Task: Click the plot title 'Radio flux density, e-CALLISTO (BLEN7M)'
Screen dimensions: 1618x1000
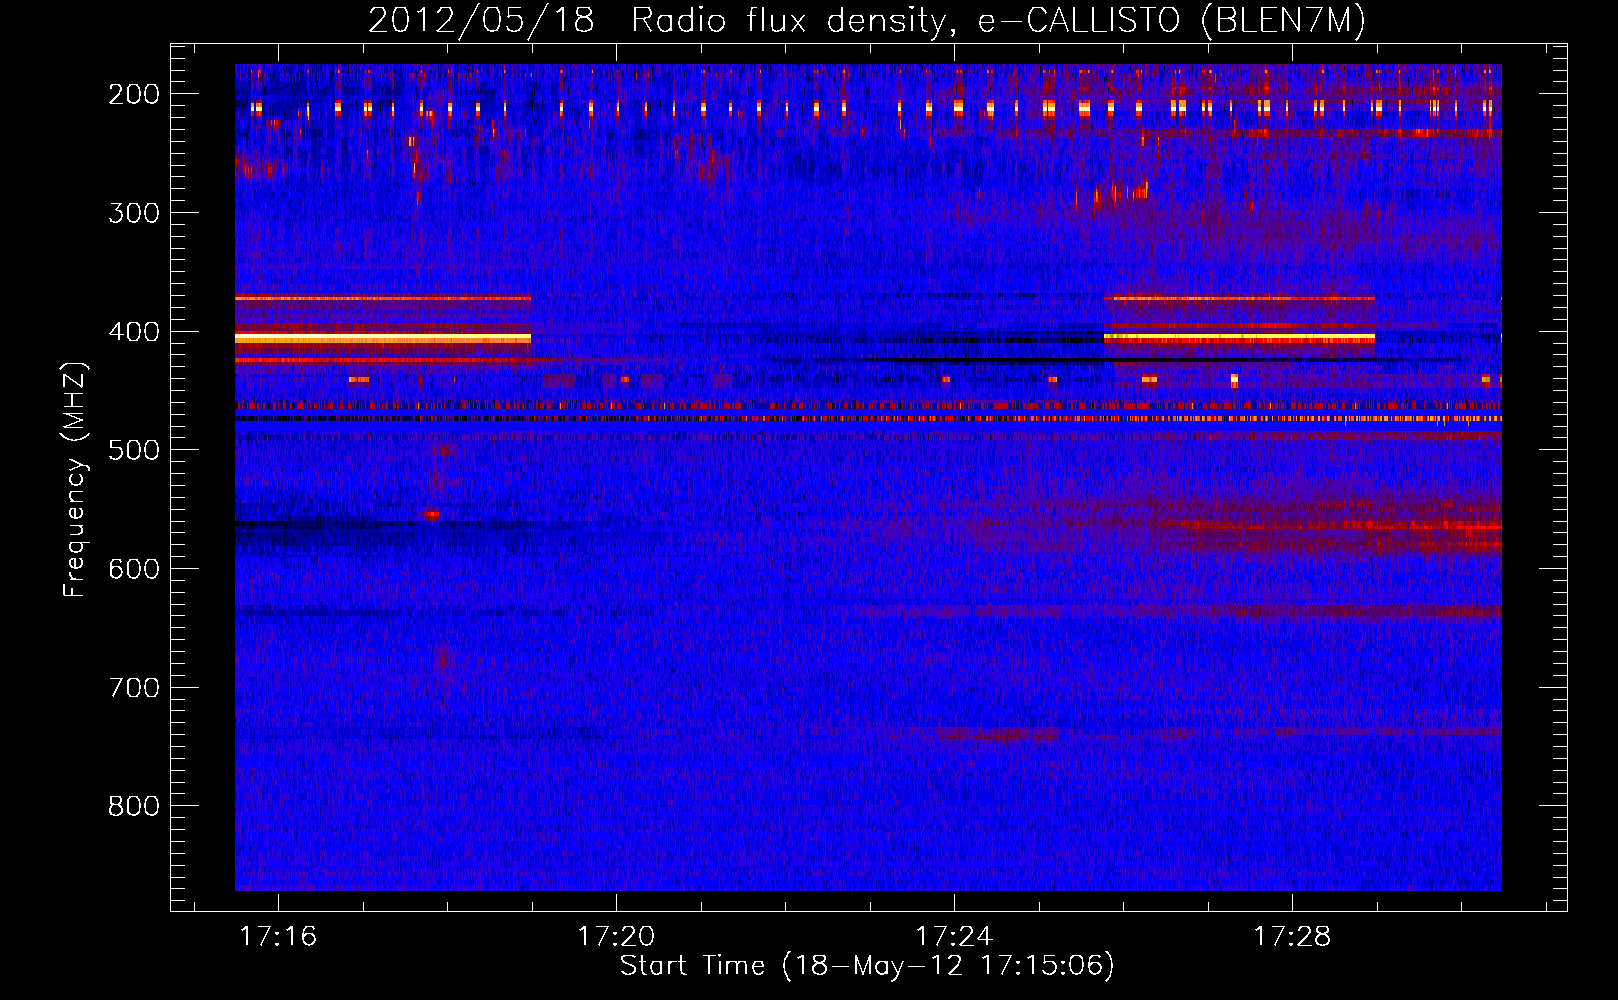Action: [x=998, y=21]
